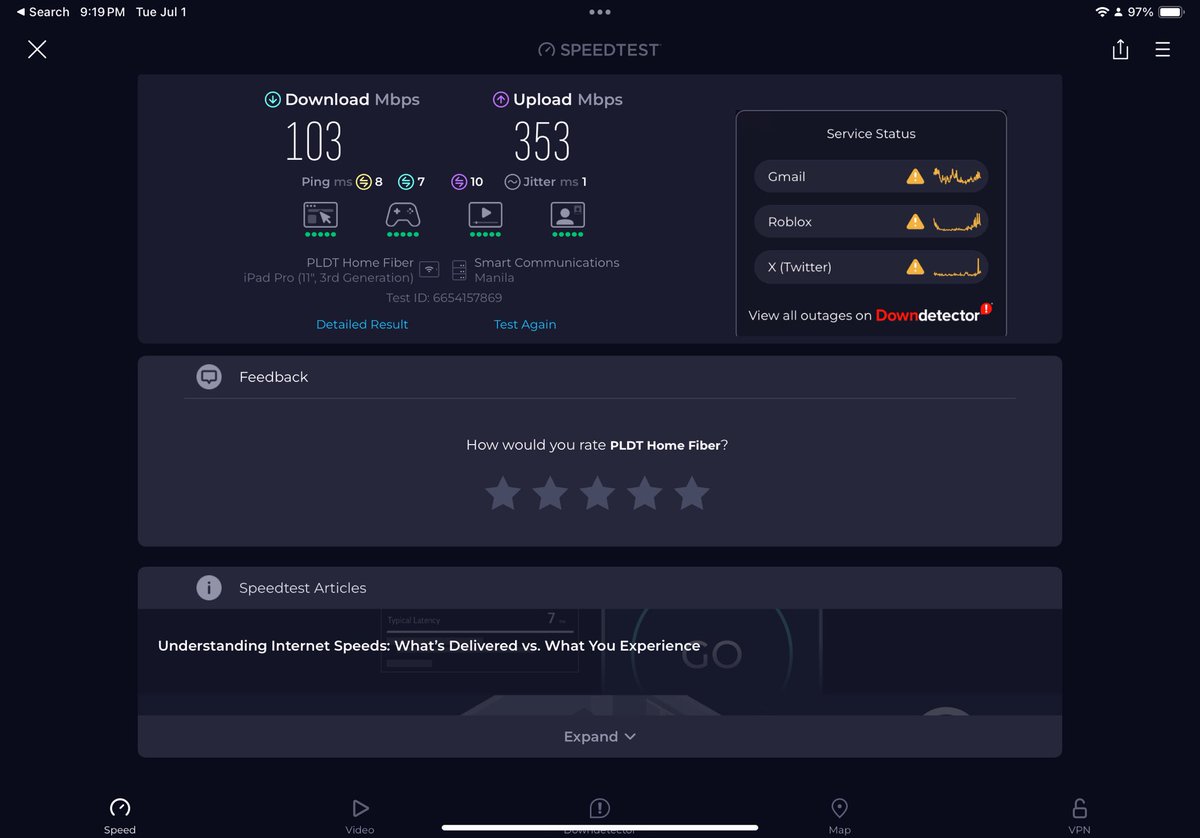Tap the Wi-Fi connection icon by PLDT
Screen dimensions: 1200x838
(x=429, y=269)
